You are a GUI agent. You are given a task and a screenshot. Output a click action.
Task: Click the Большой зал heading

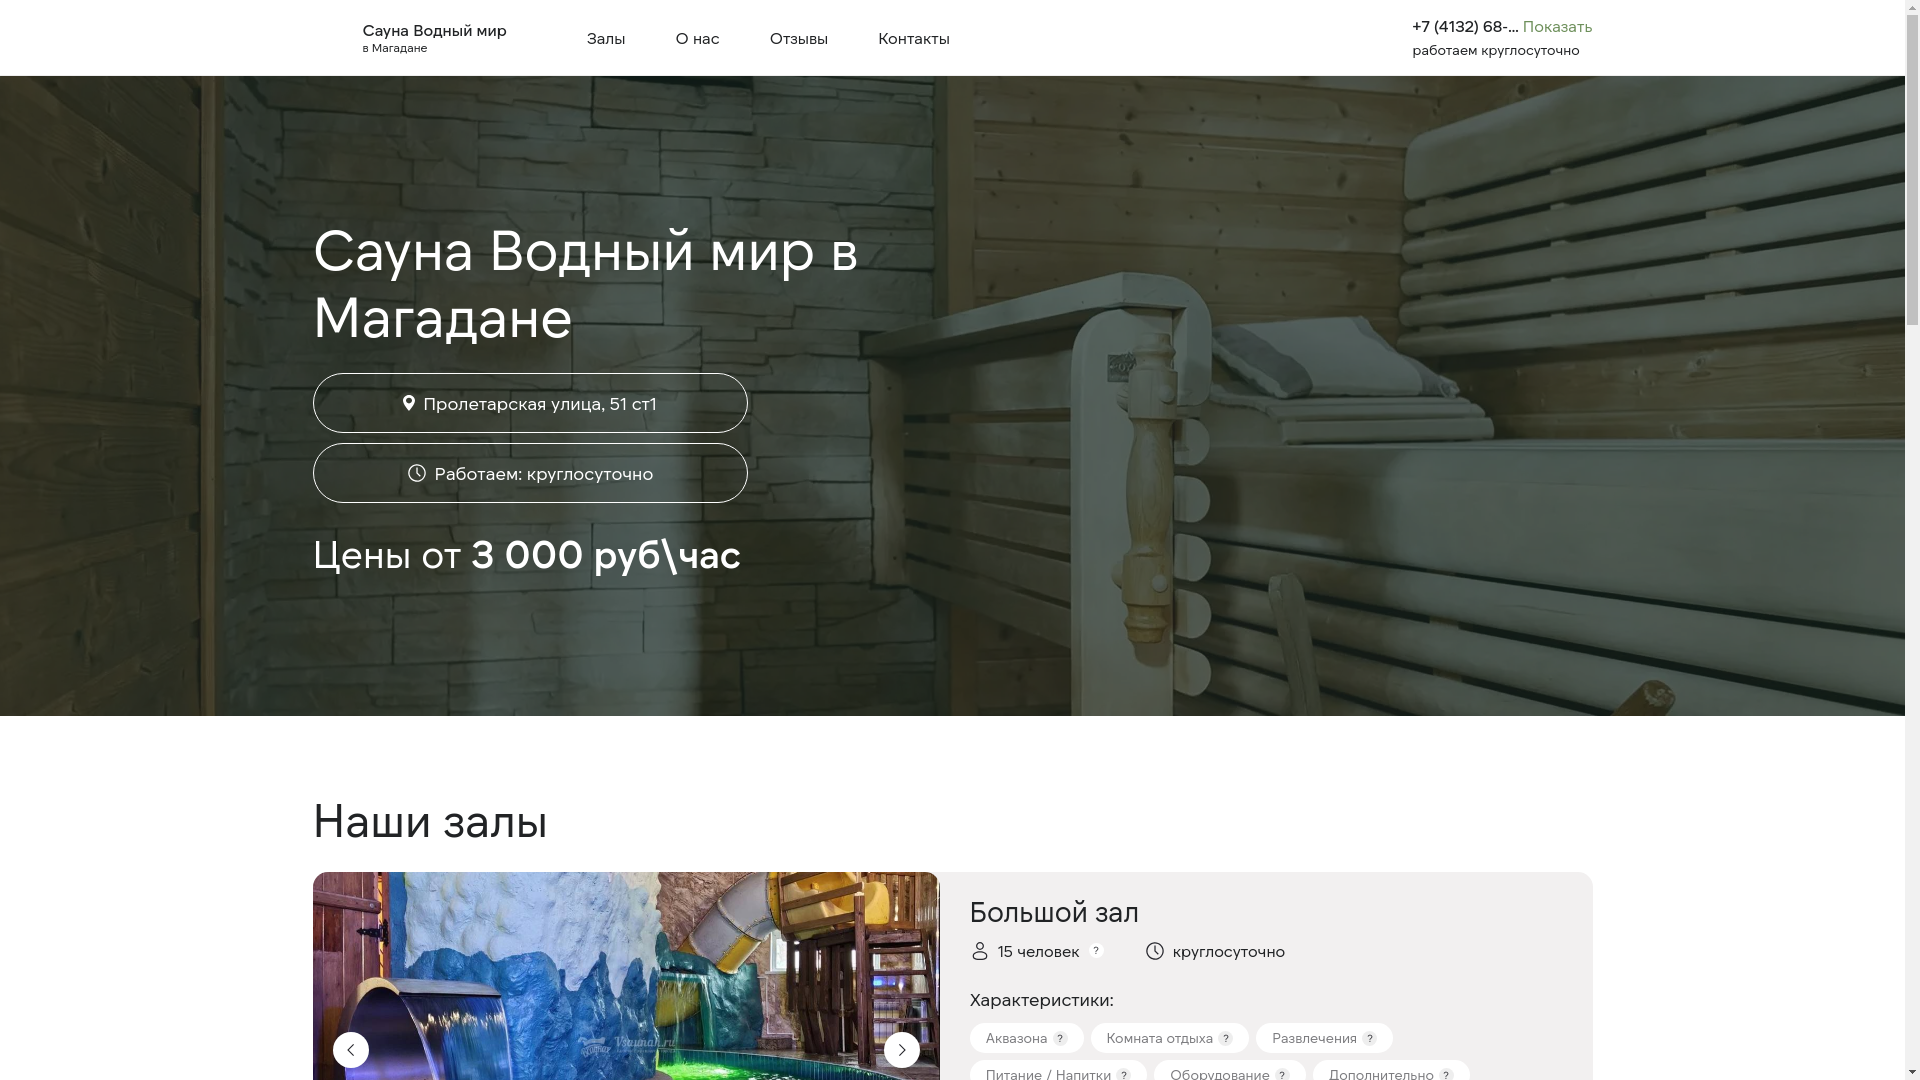pyautogui.click(x=1054, y=912)
